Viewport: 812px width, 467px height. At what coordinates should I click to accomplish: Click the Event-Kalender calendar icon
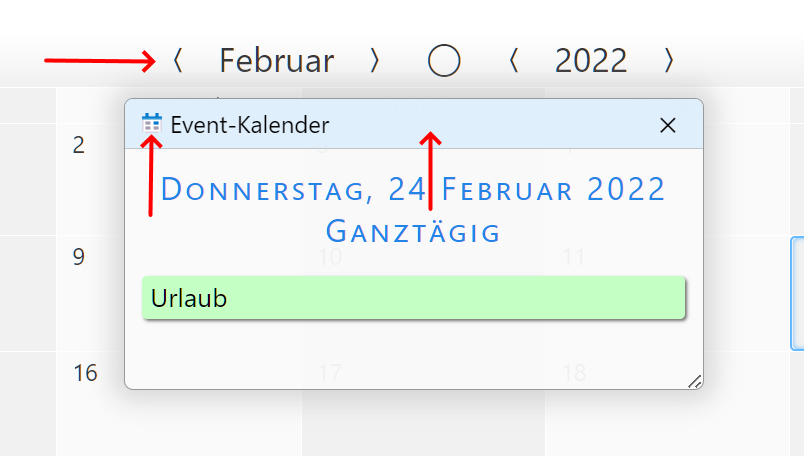pos(152,124)
